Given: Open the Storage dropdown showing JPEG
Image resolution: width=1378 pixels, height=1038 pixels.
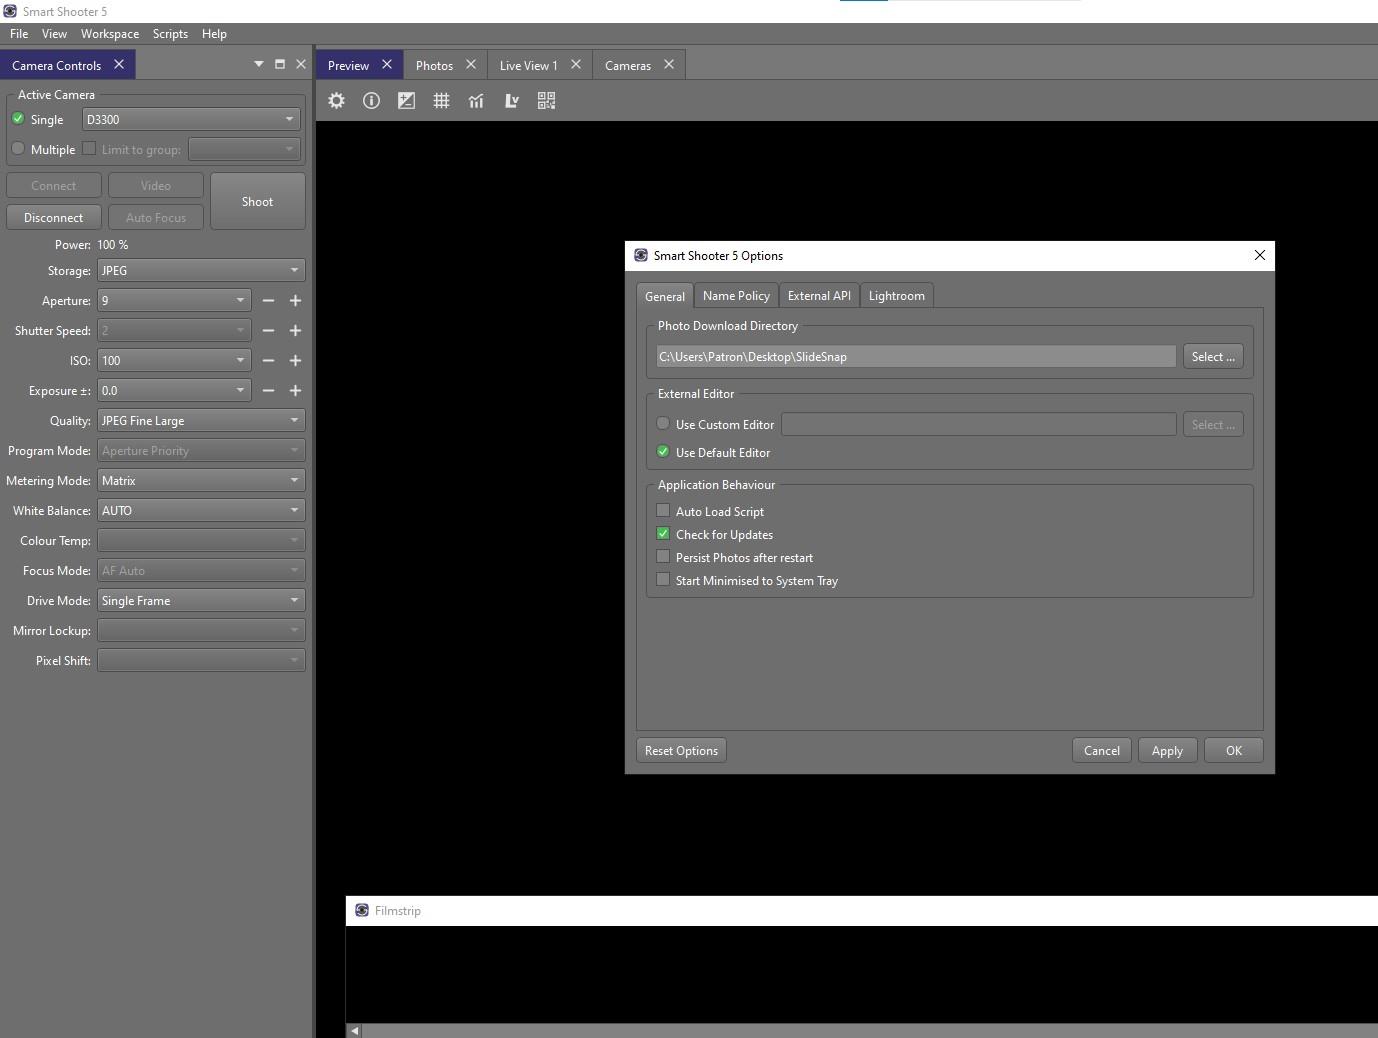Looking at the screenshot, I should click(x=201, y=271).
